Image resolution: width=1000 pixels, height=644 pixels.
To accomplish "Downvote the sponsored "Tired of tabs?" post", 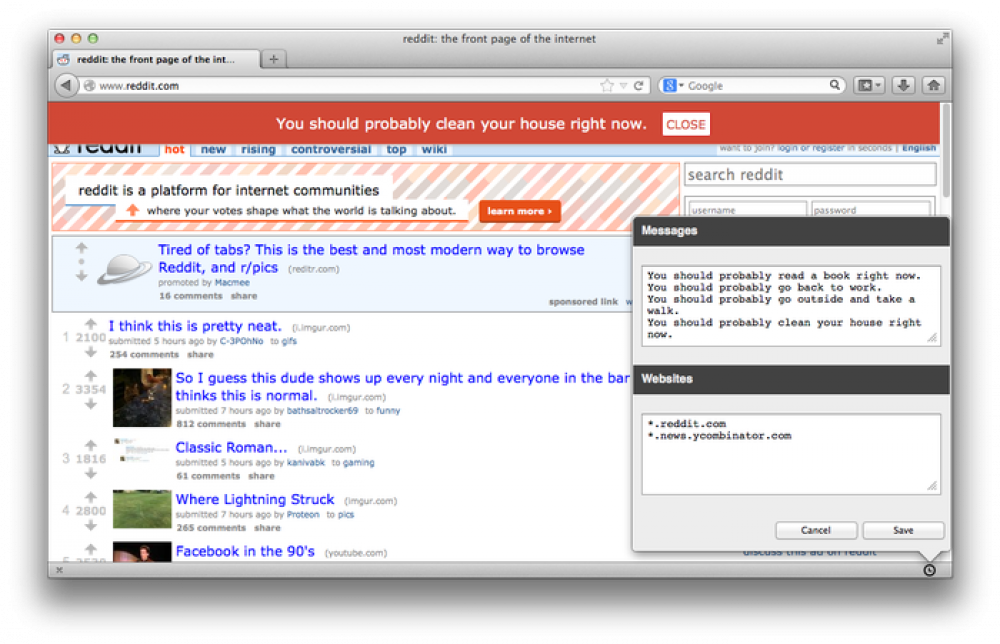I will point(81,275).
